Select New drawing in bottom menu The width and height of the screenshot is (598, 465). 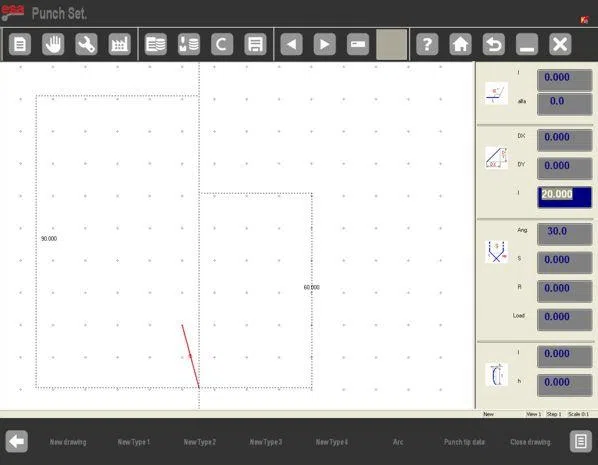pos(68,442)
